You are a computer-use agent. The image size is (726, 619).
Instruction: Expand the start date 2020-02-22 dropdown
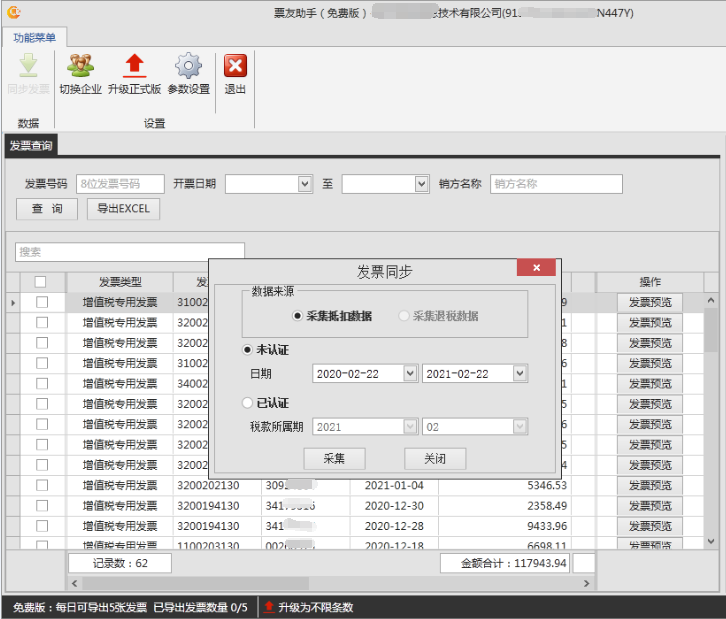coord(410,374)
